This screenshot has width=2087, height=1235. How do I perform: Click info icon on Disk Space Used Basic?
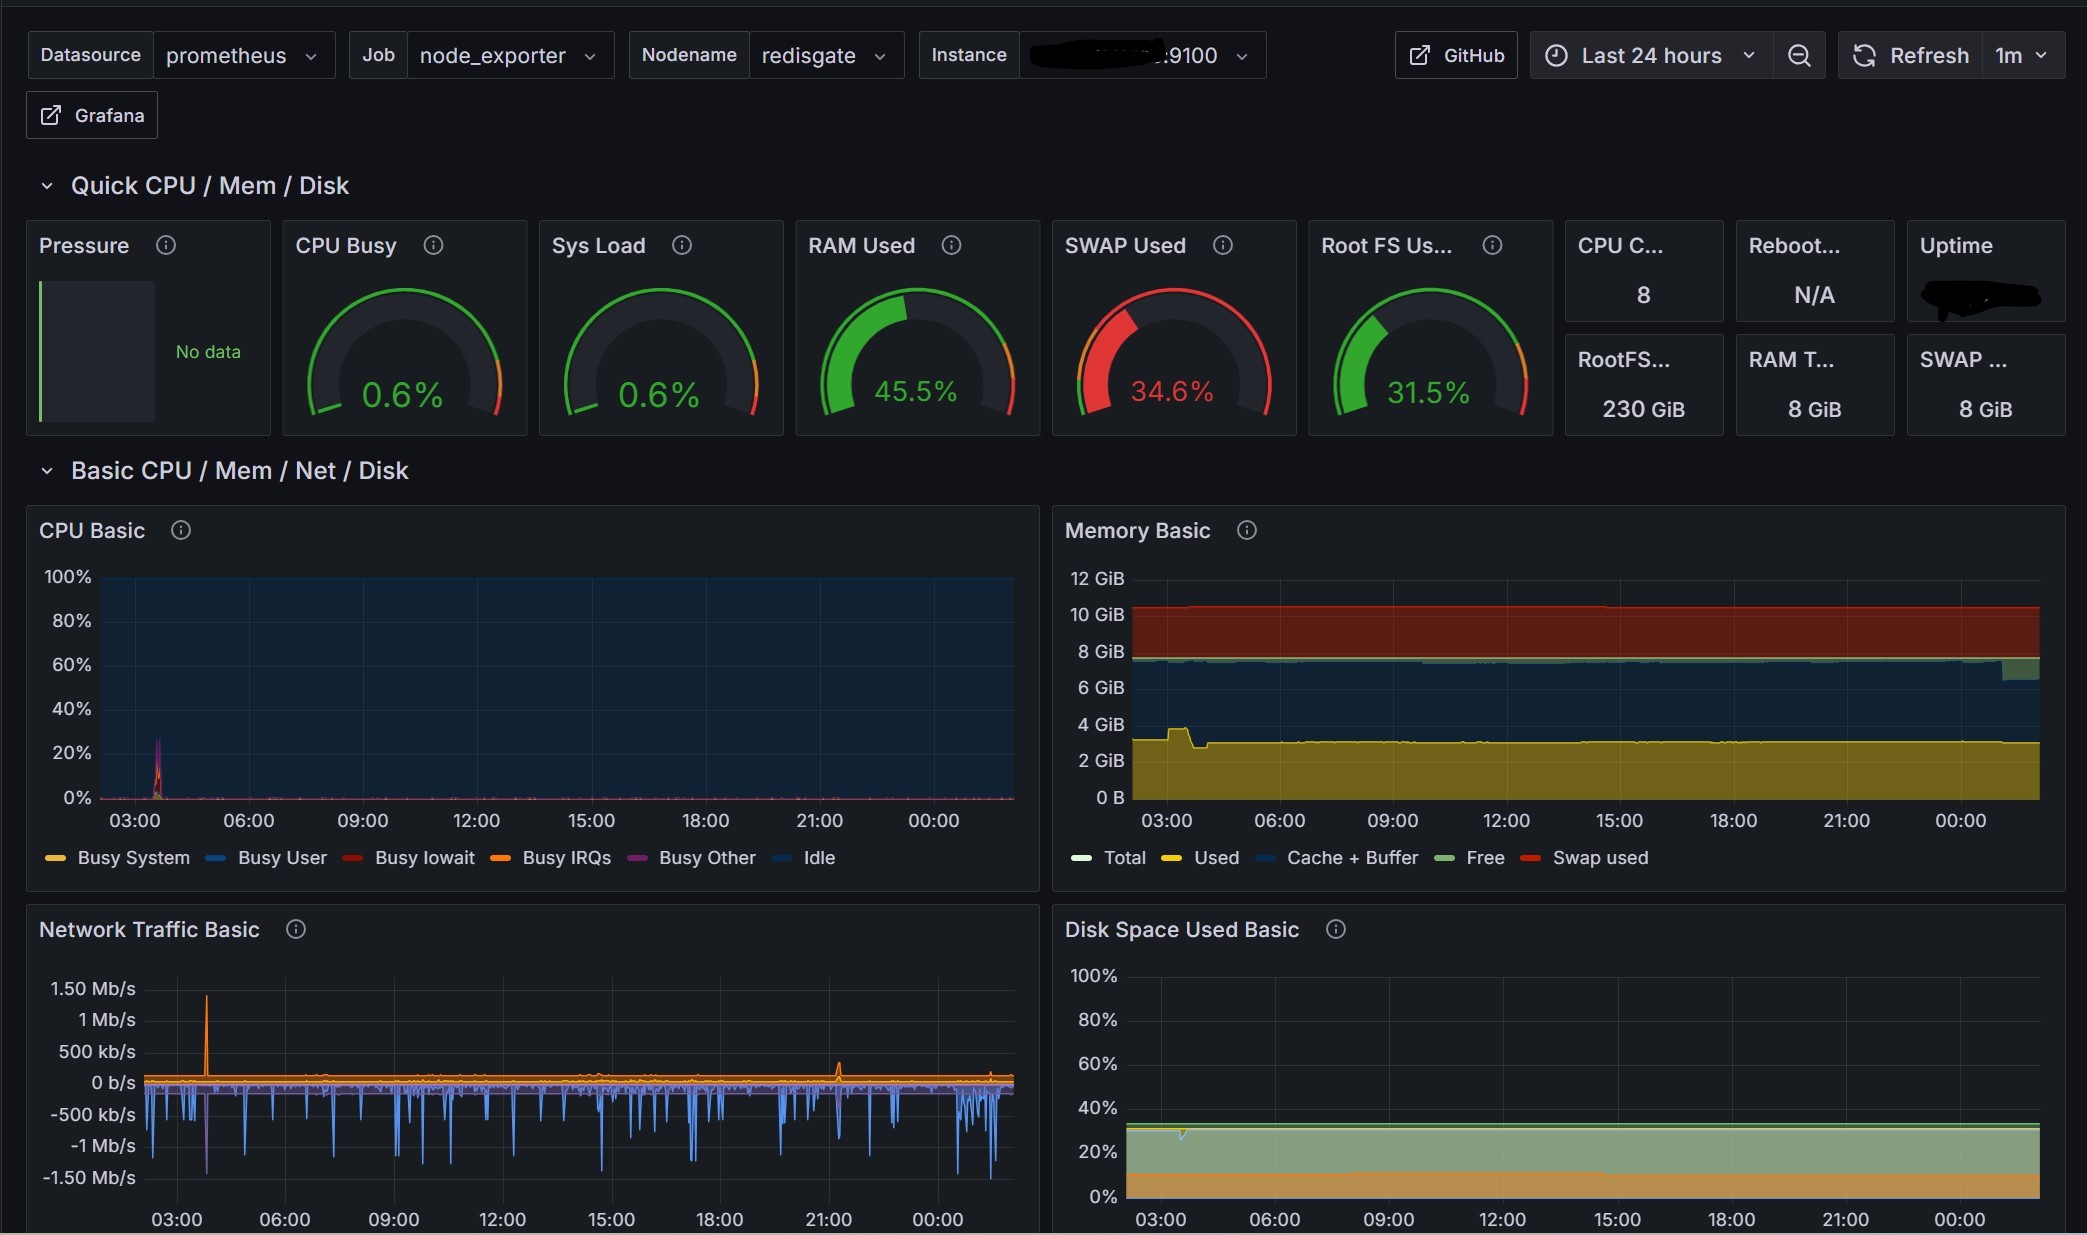(1335, 929)
